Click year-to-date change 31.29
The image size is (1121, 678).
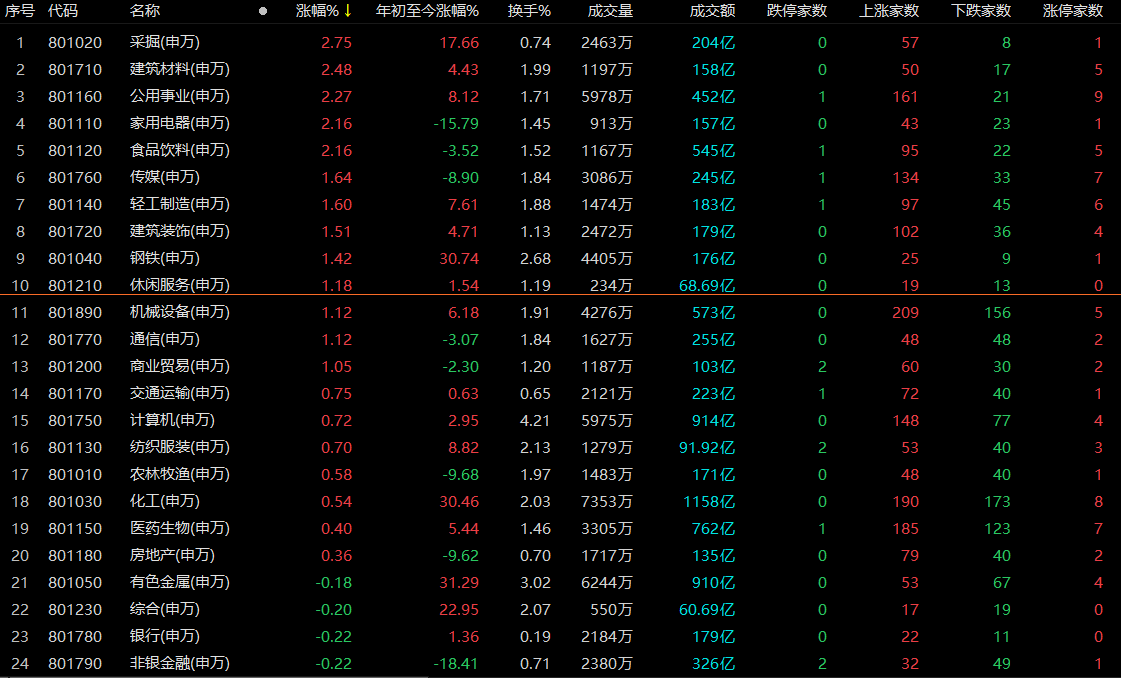point(459,583)
